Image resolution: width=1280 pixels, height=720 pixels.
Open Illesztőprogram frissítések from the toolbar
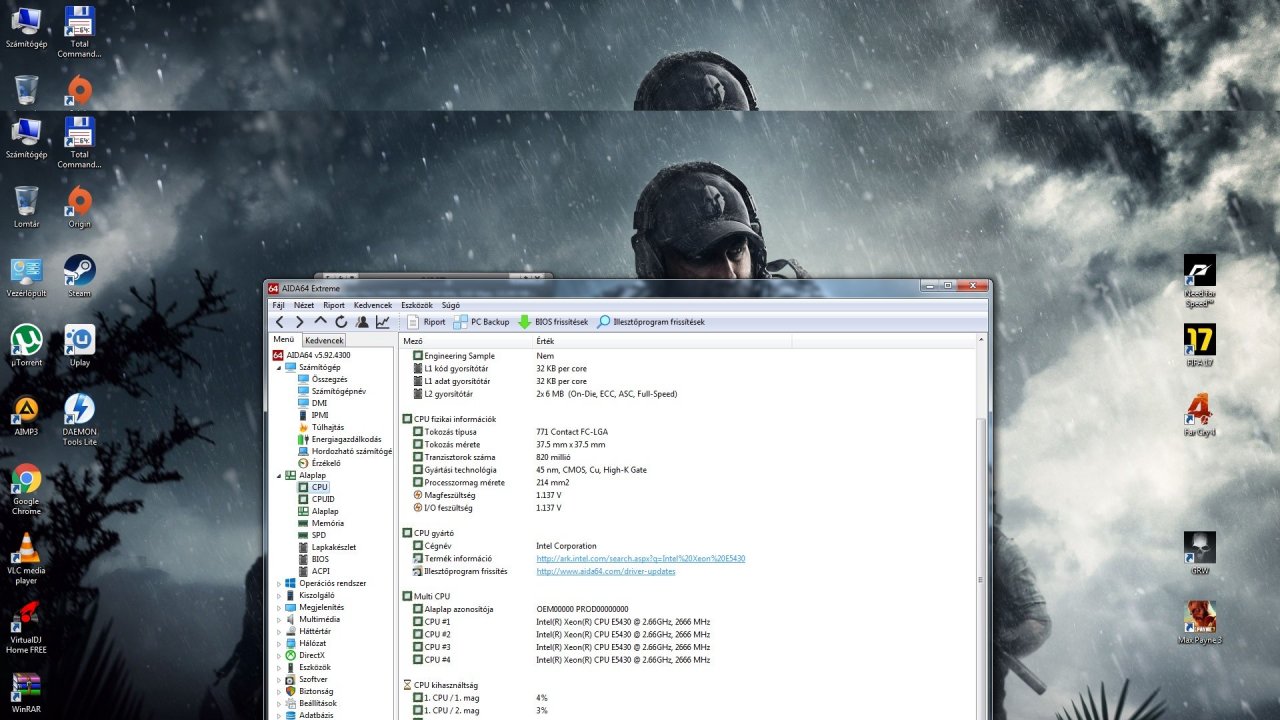point(651,322)
